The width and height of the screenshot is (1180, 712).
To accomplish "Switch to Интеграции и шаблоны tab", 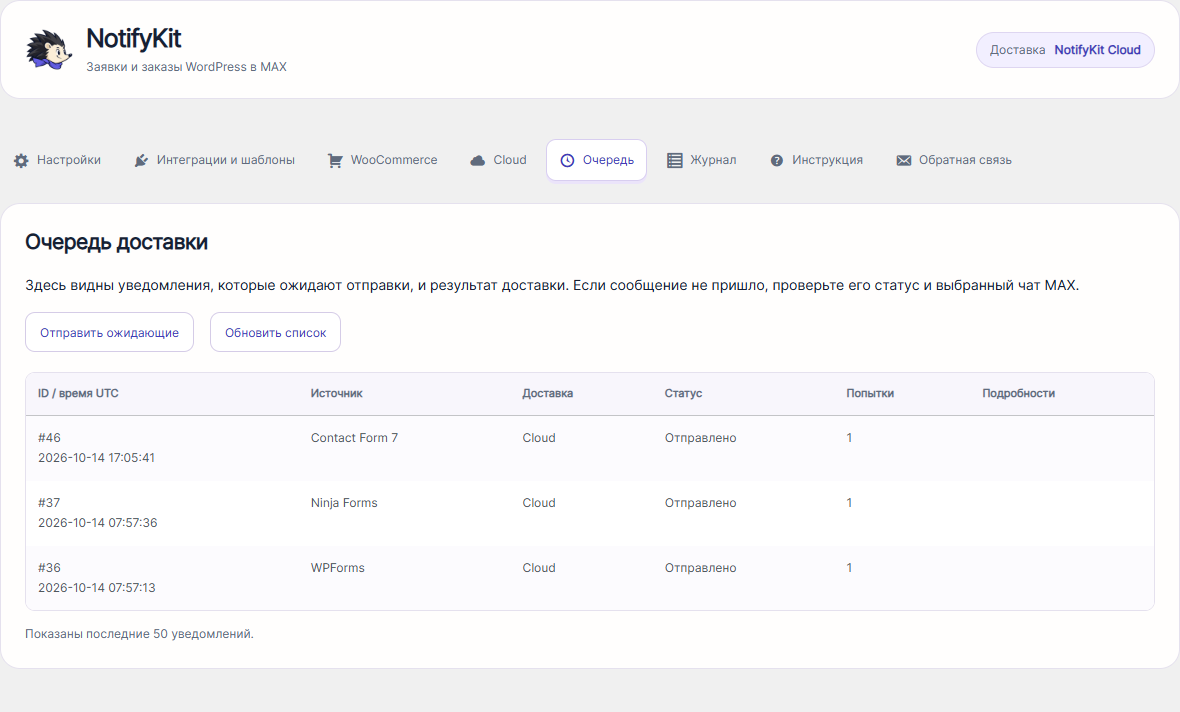I will point(214,160).
